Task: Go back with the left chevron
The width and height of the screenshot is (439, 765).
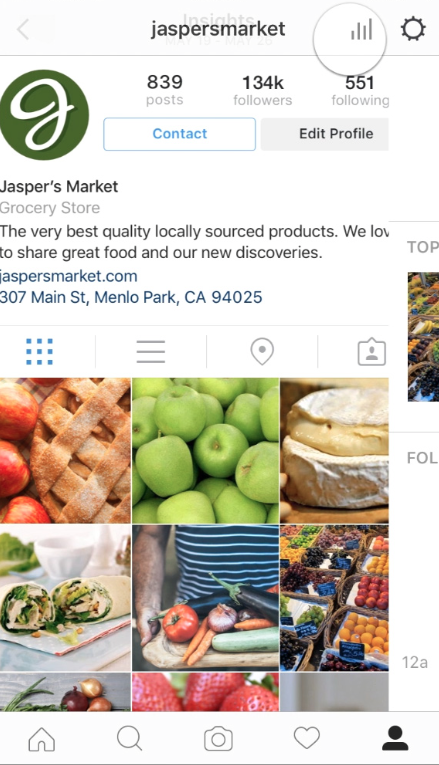Action: coord(23,30)
